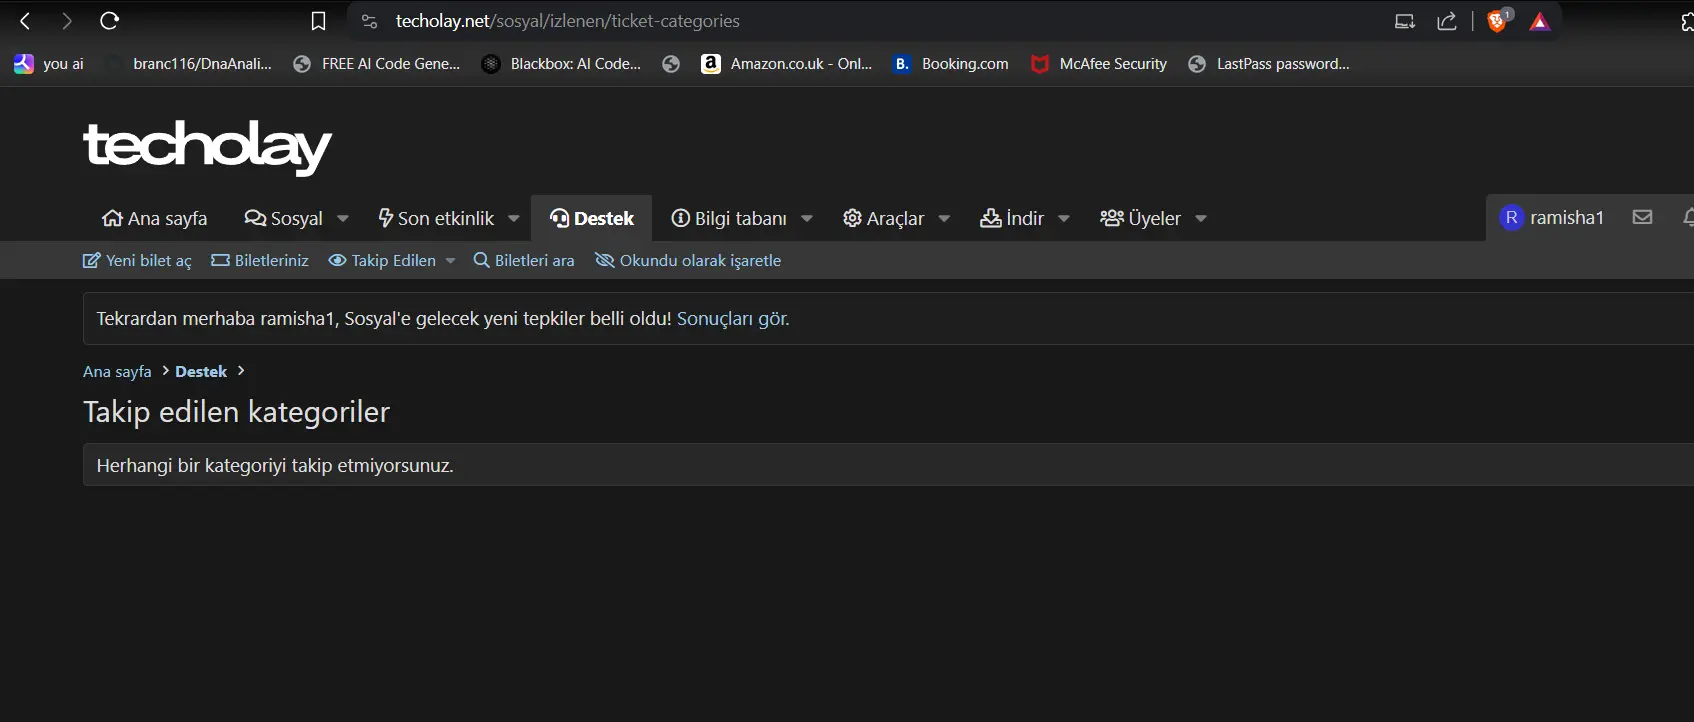1694x722 pixels.
Task: Expand the Son etkinlik dropdown arrow
Action: [514, 218]
